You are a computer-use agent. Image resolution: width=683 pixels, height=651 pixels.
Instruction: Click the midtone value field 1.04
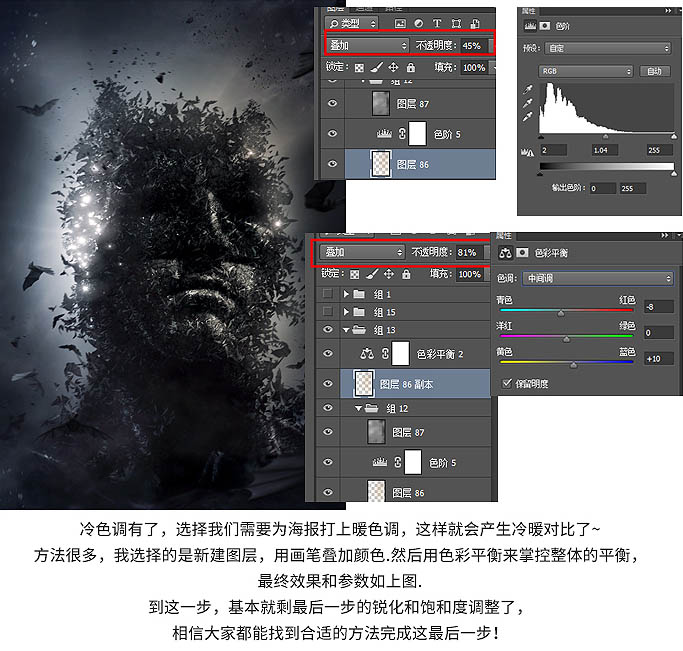(605, 150)
